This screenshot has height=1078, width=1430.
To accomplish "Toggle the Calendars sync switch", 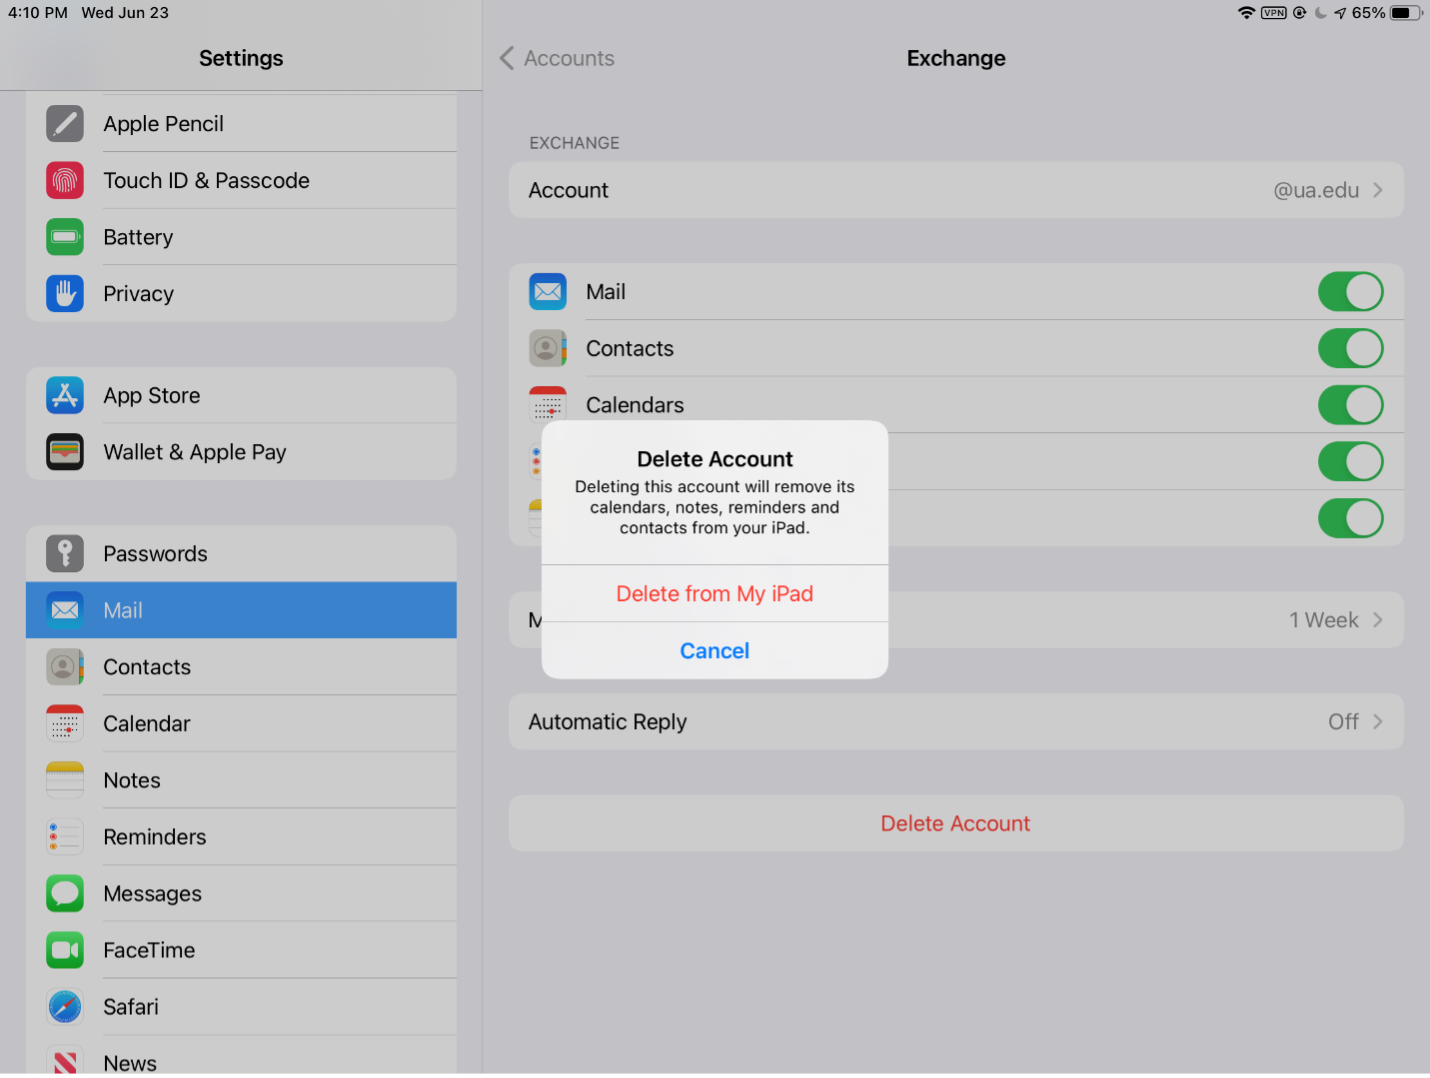I will 1350,405.
